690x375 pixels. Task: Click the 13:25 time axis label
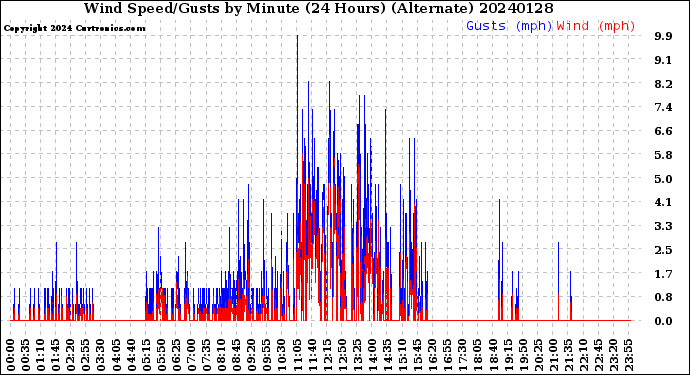point(357,354)
